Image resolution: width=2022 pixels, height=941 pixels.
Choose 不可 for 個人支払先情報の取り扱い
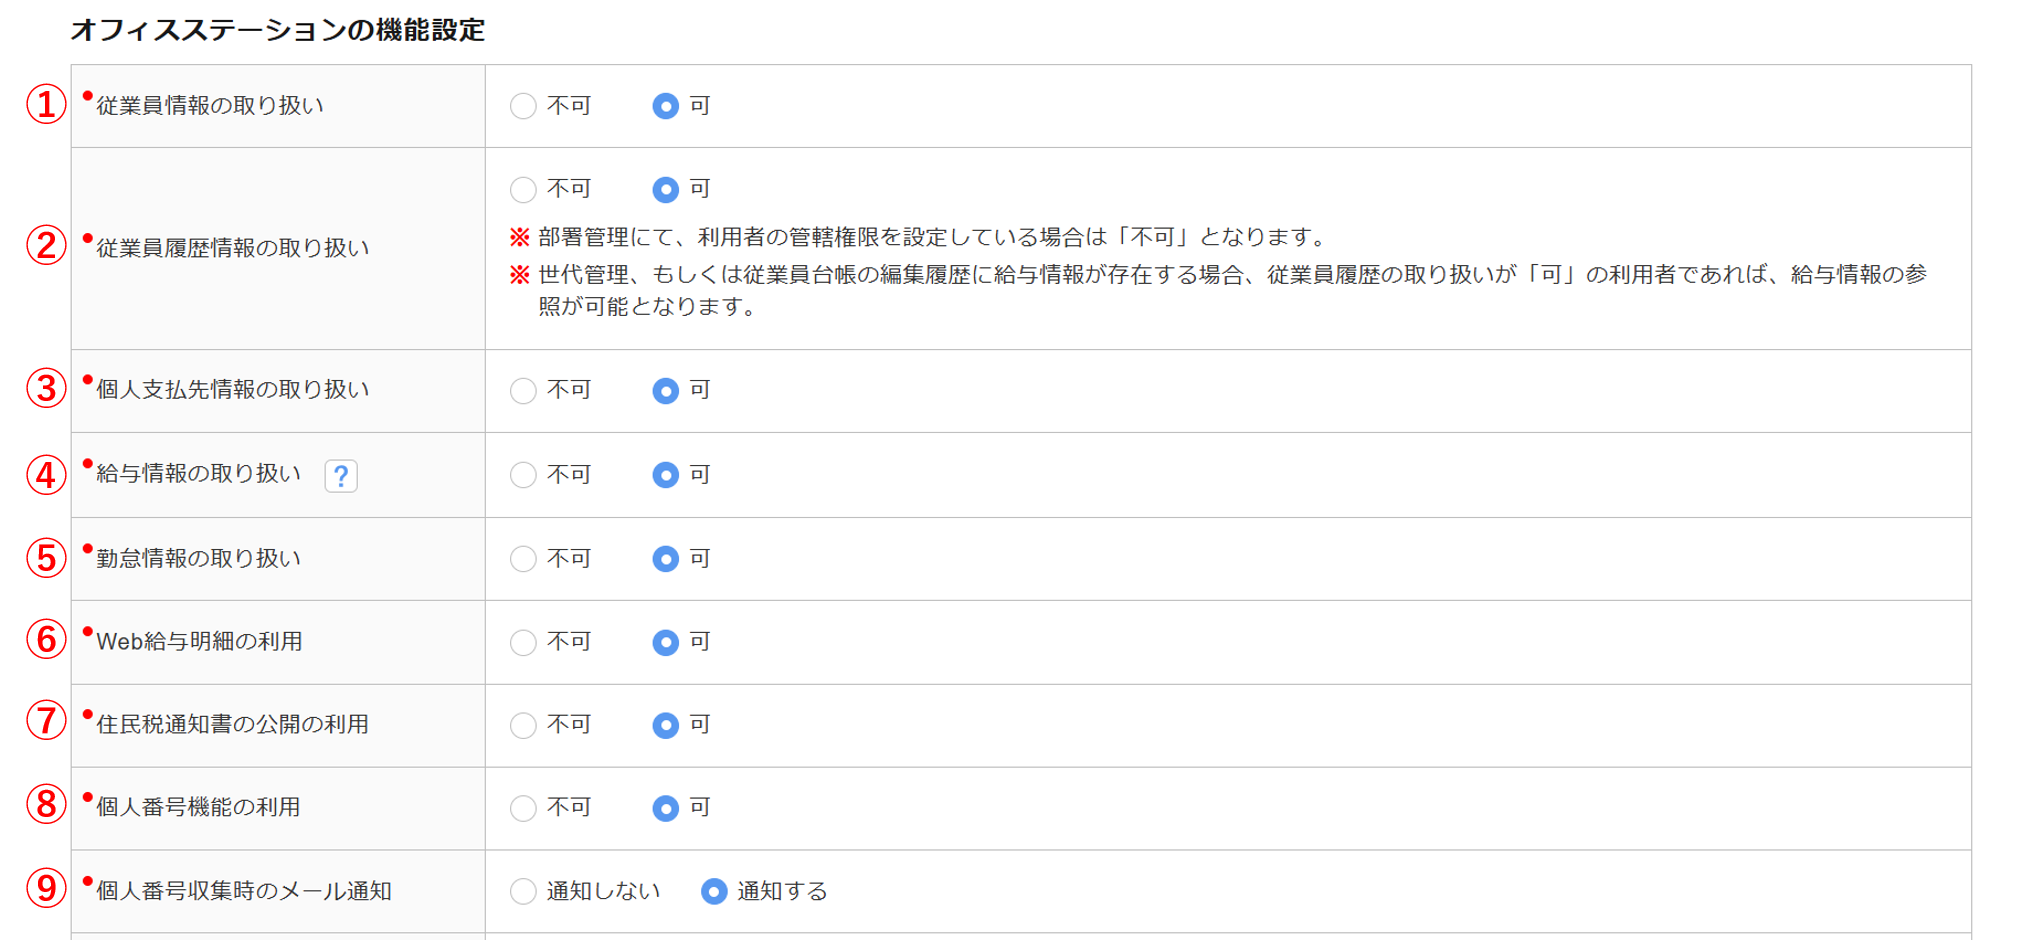click(x=523, y=391)
